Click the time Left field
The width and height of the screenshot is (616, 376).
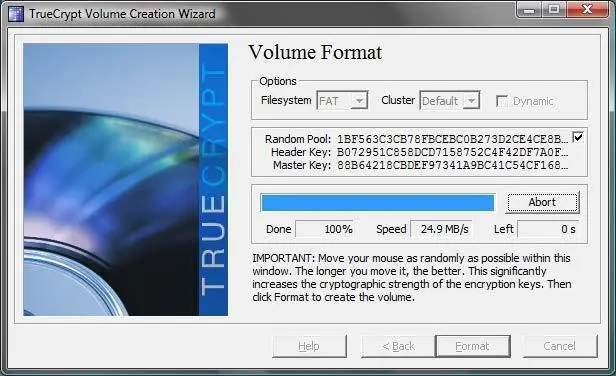pos(548,229)
